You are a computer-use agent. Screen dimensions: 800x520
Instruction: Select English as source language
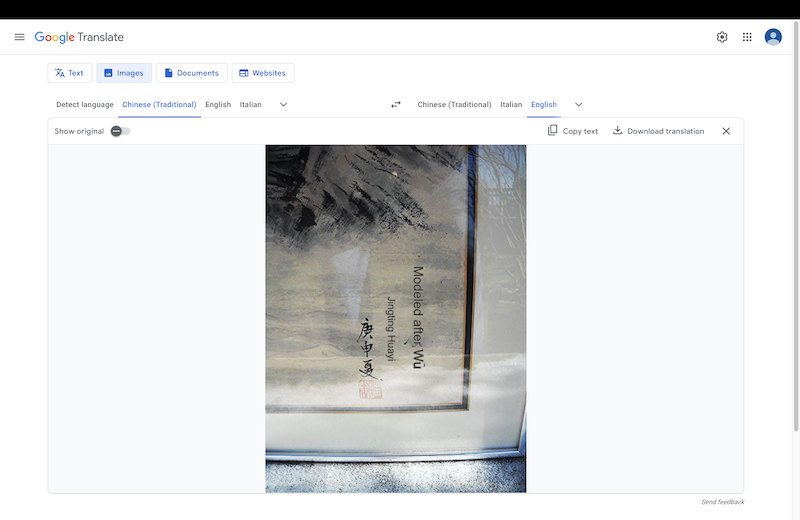pyautogui.click(x=218, y=105)
